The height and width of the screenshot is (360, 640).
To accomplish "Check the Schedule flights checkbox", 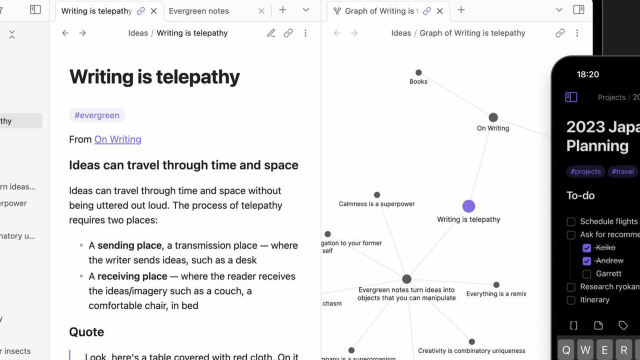I will tap(571, 222).
